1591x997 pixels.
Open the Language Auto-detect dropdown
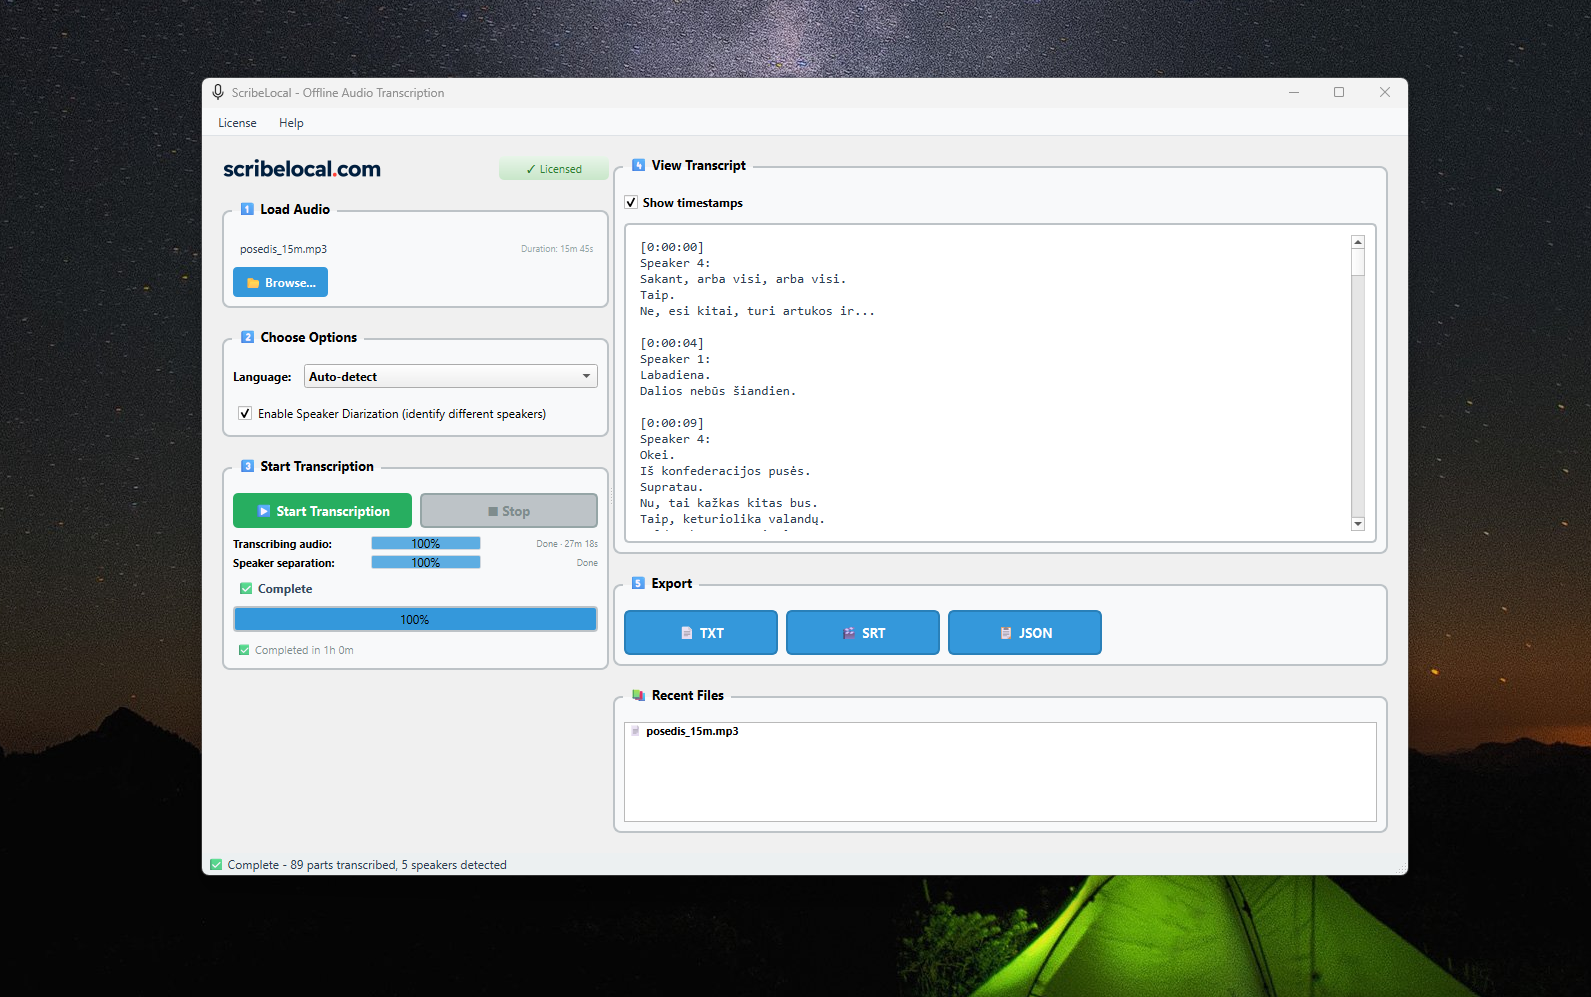pyautogui.click(x=451, y=376)
